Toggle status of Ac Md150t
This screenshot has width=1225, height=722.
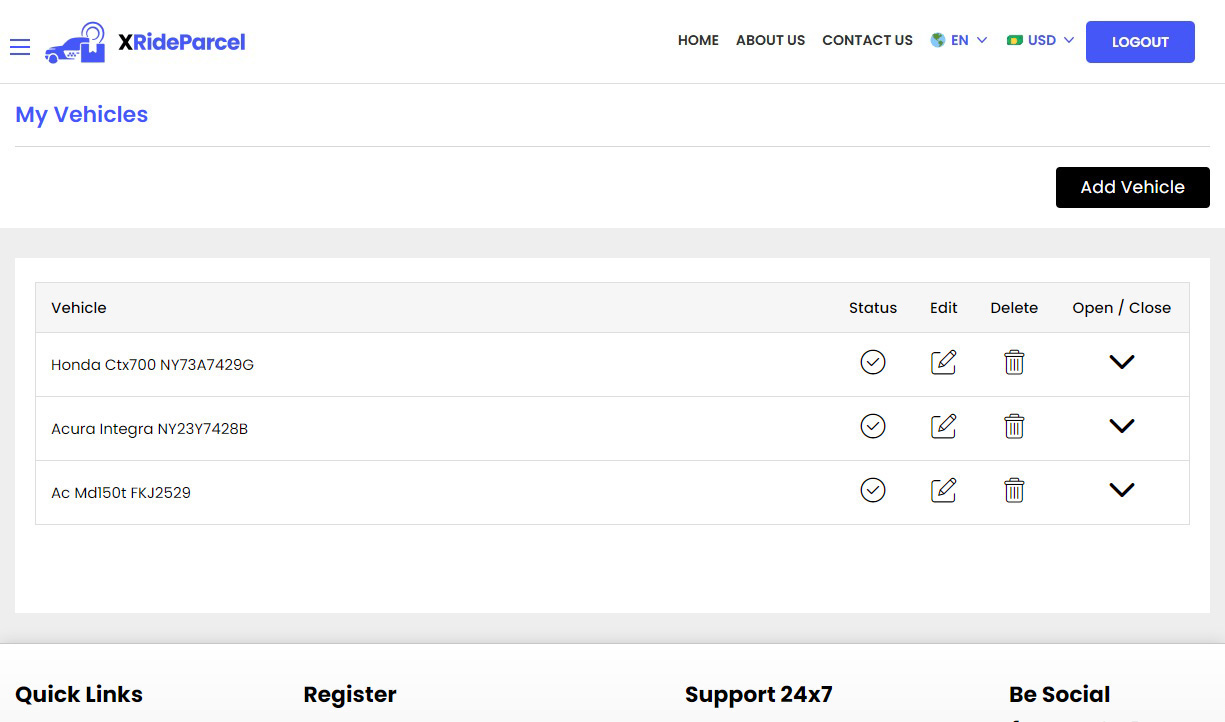pyautogui.click(x=873, y=490)
